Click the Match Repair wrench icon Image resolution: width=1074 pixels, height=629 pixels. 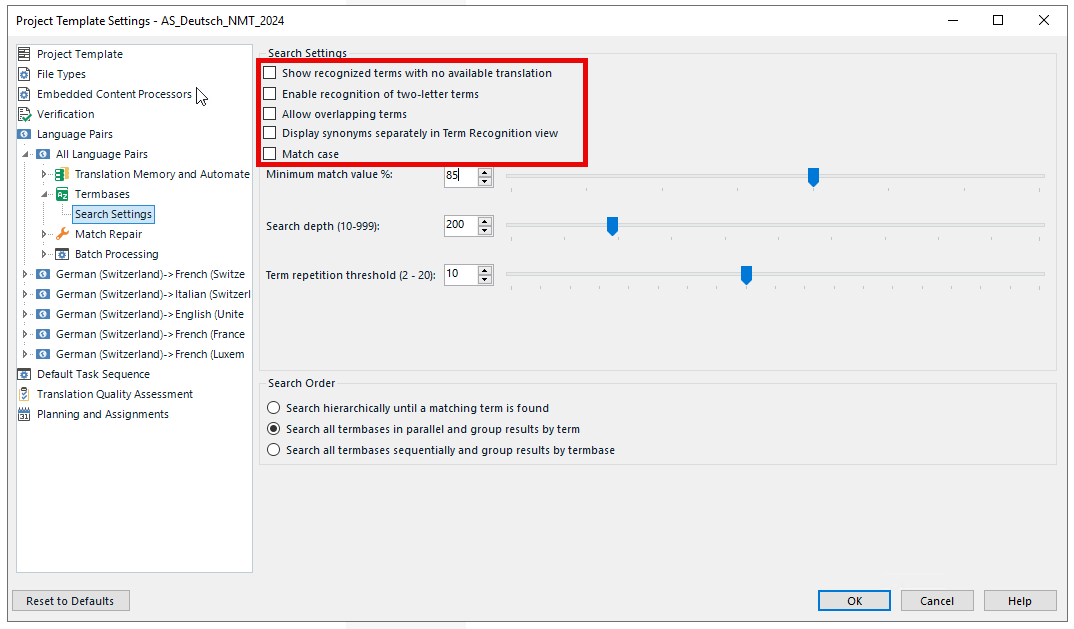click(62, 234)
